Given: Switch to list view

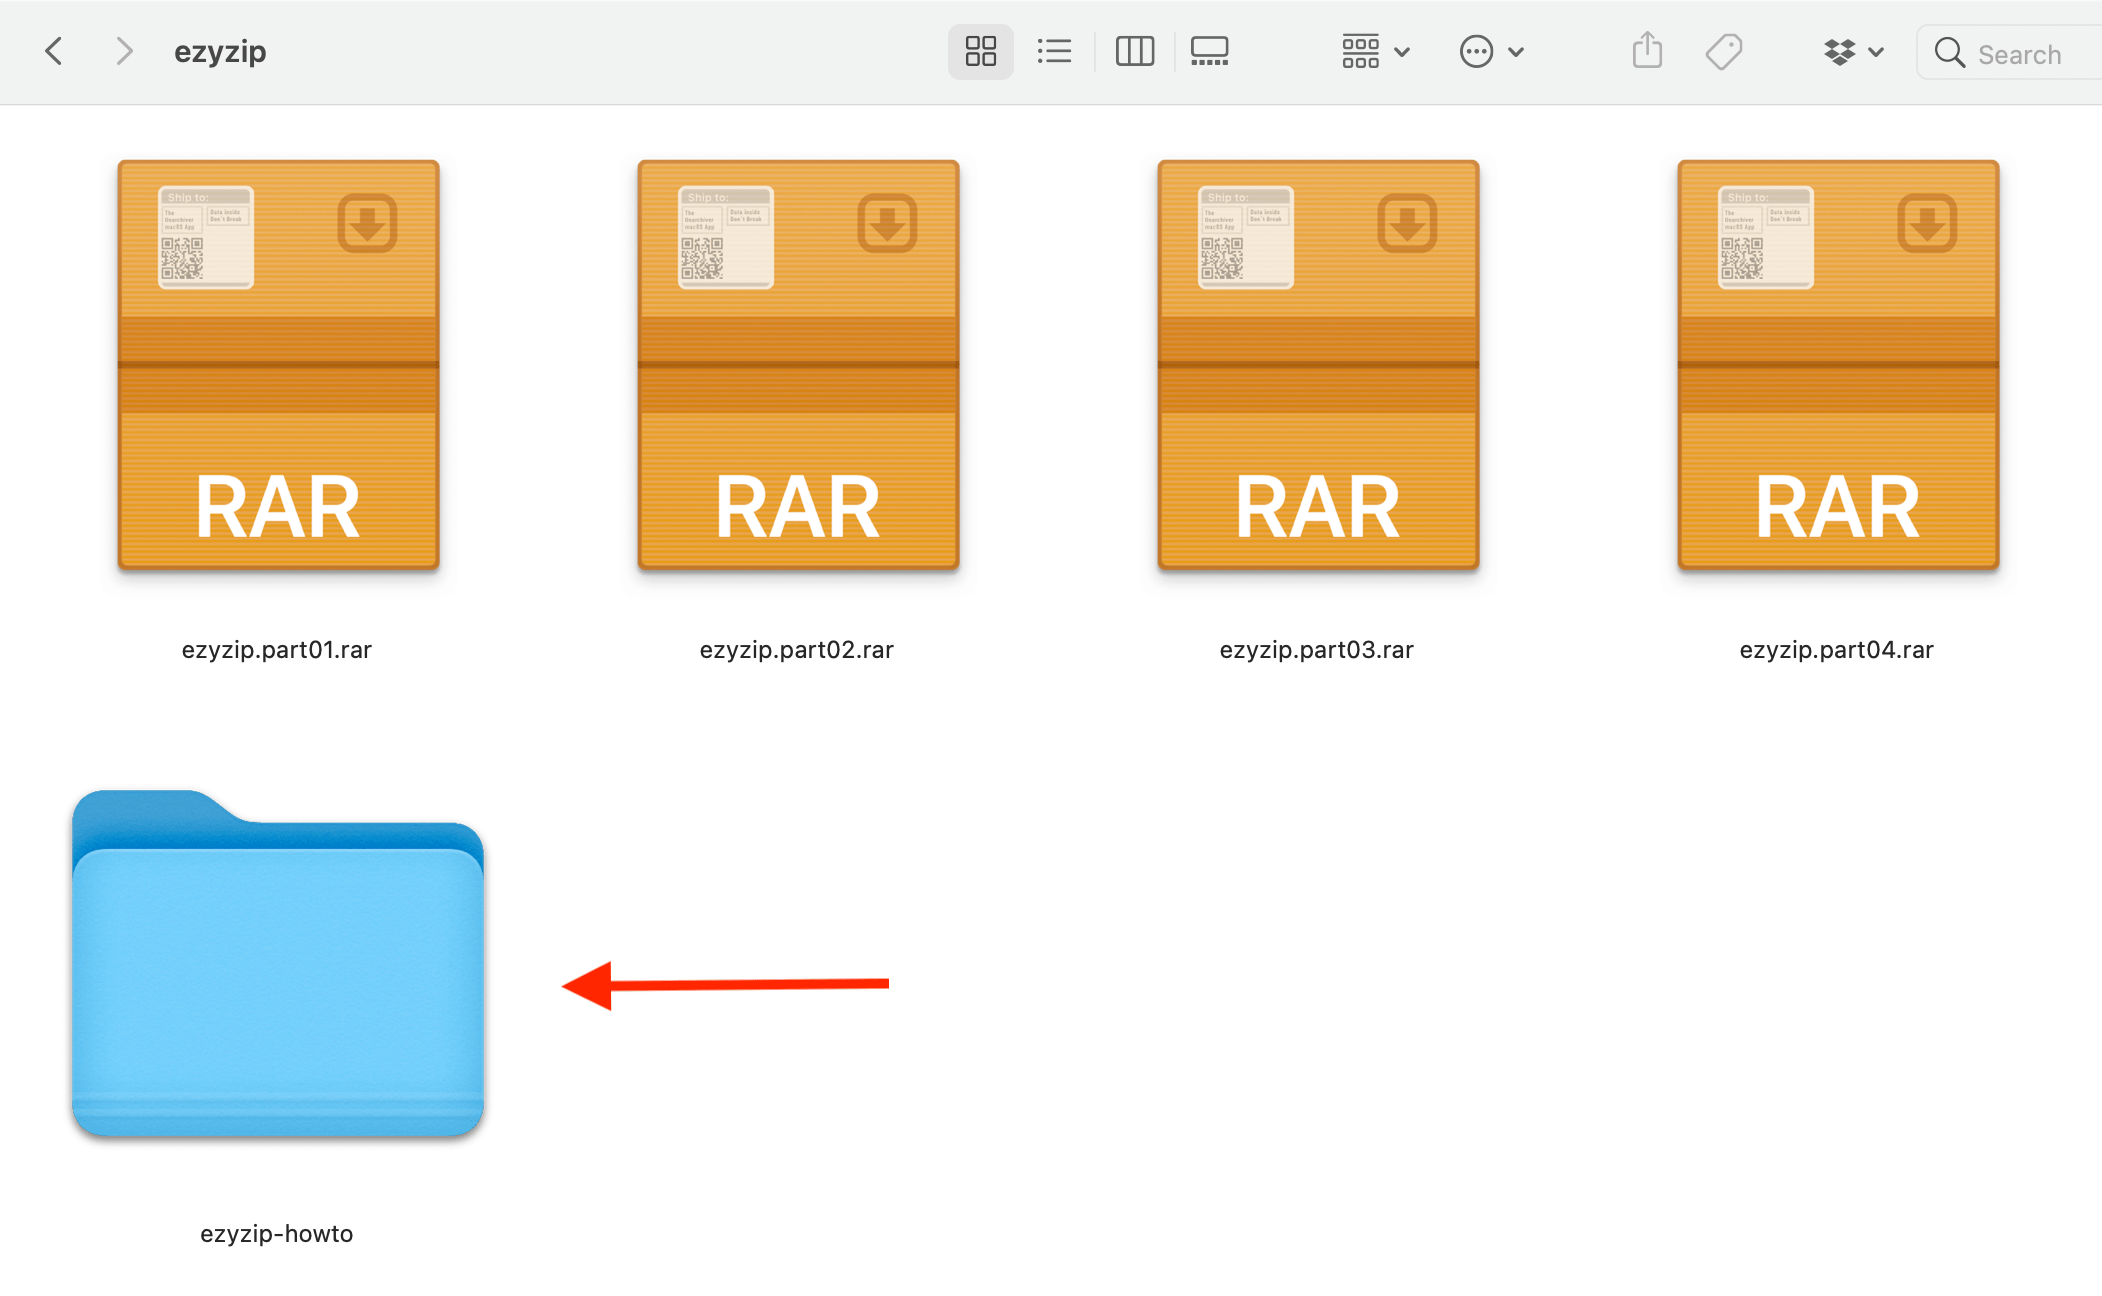Looking at the screenshot, I should pyautogui.click(x=1055, y=51).
